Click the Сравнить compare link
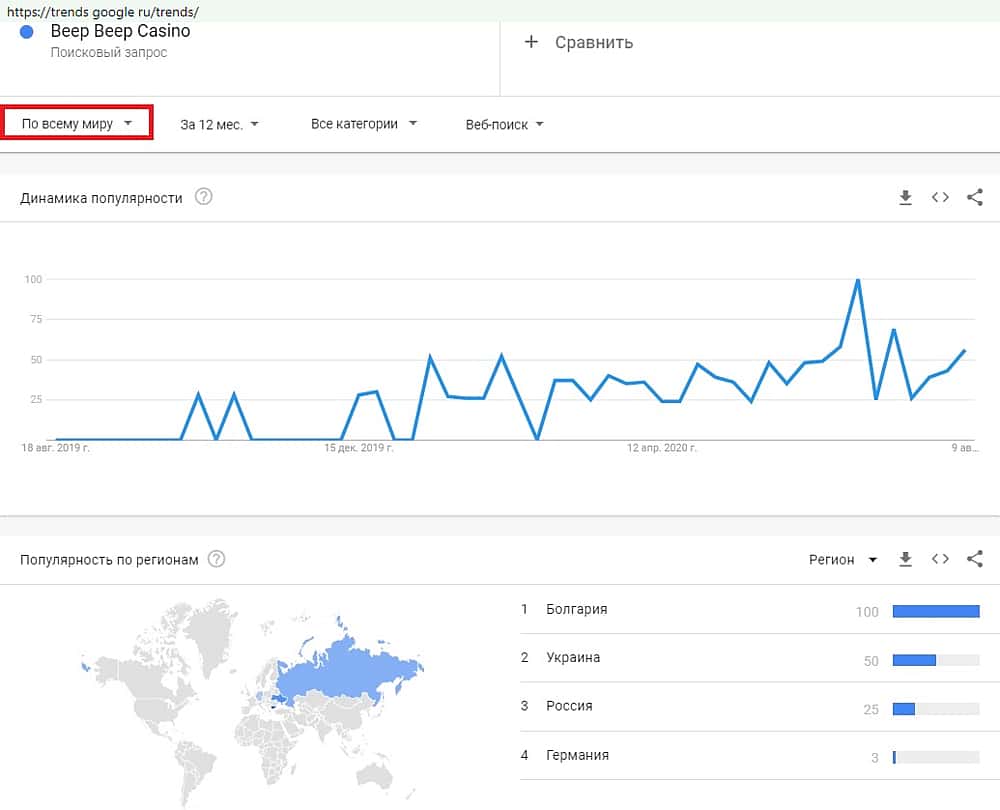Viewport: 1000px width, 810px height. point(594,42)
